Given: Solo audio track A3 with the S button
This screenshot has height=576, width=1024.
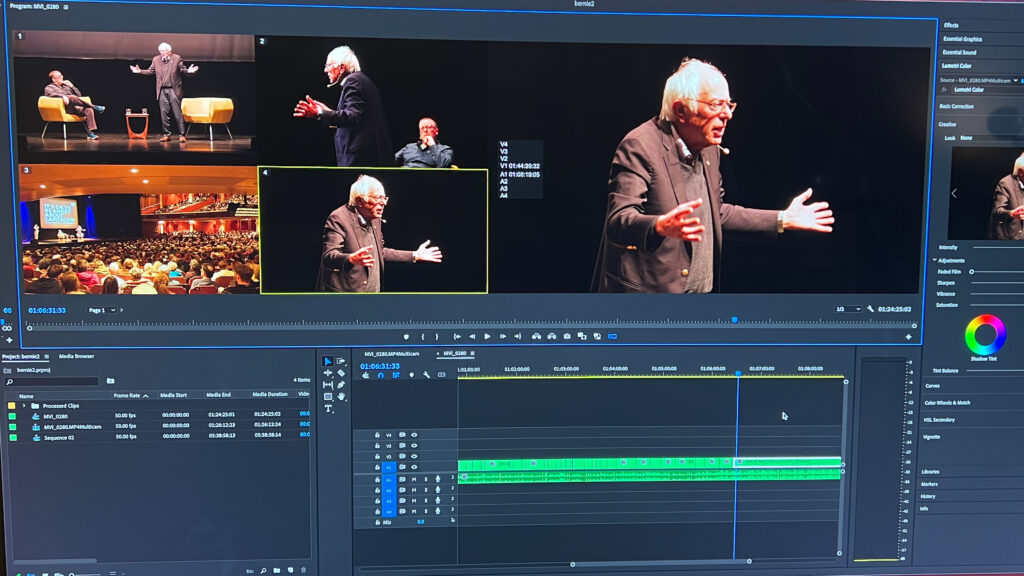Looking at the screenshot, I should point(425,501).
